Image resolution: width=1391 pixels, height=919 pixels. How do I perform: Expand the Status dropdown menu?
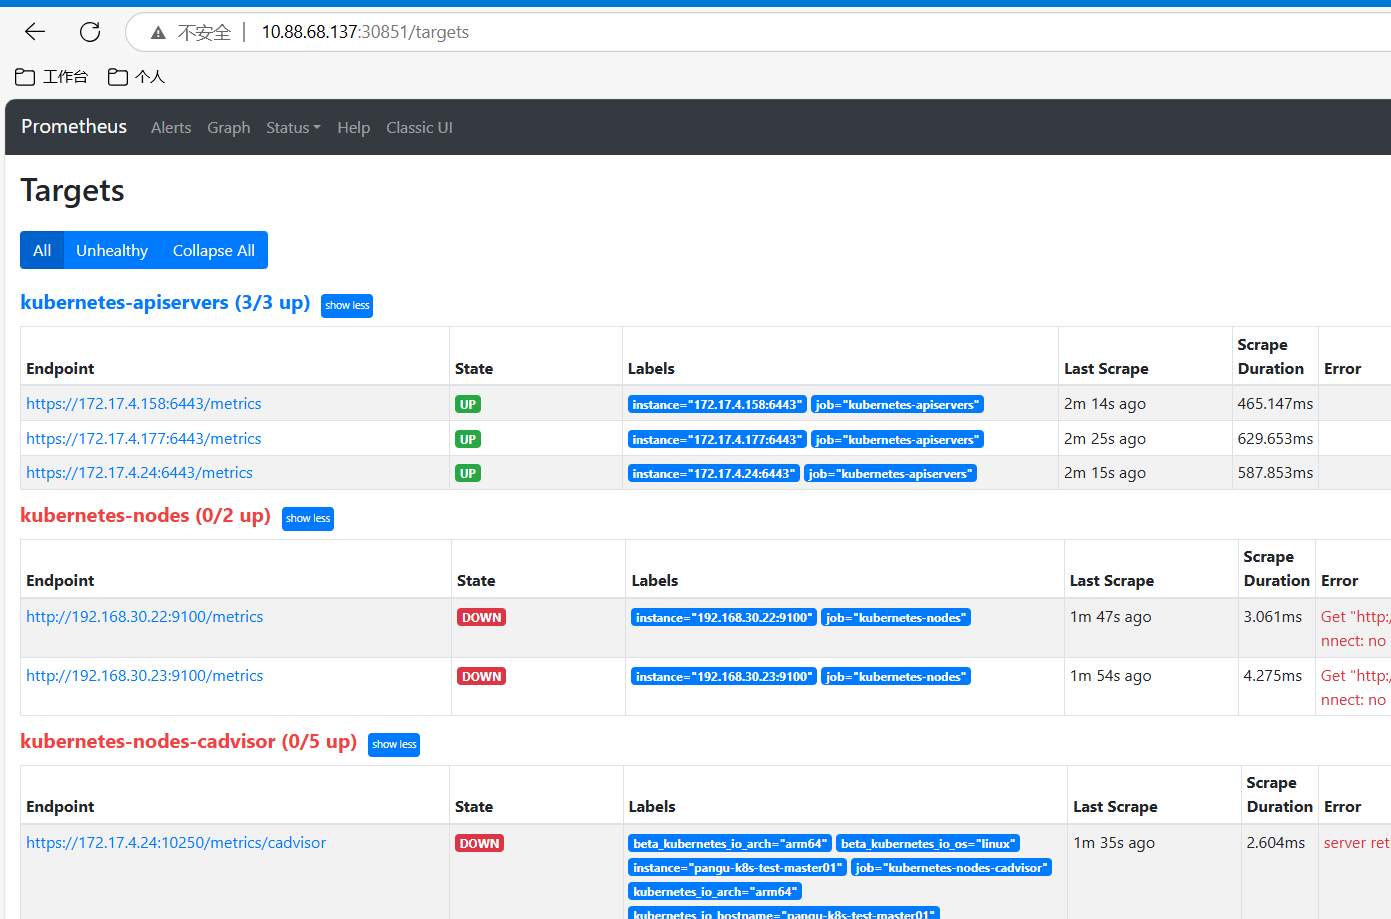pos(293,128)
